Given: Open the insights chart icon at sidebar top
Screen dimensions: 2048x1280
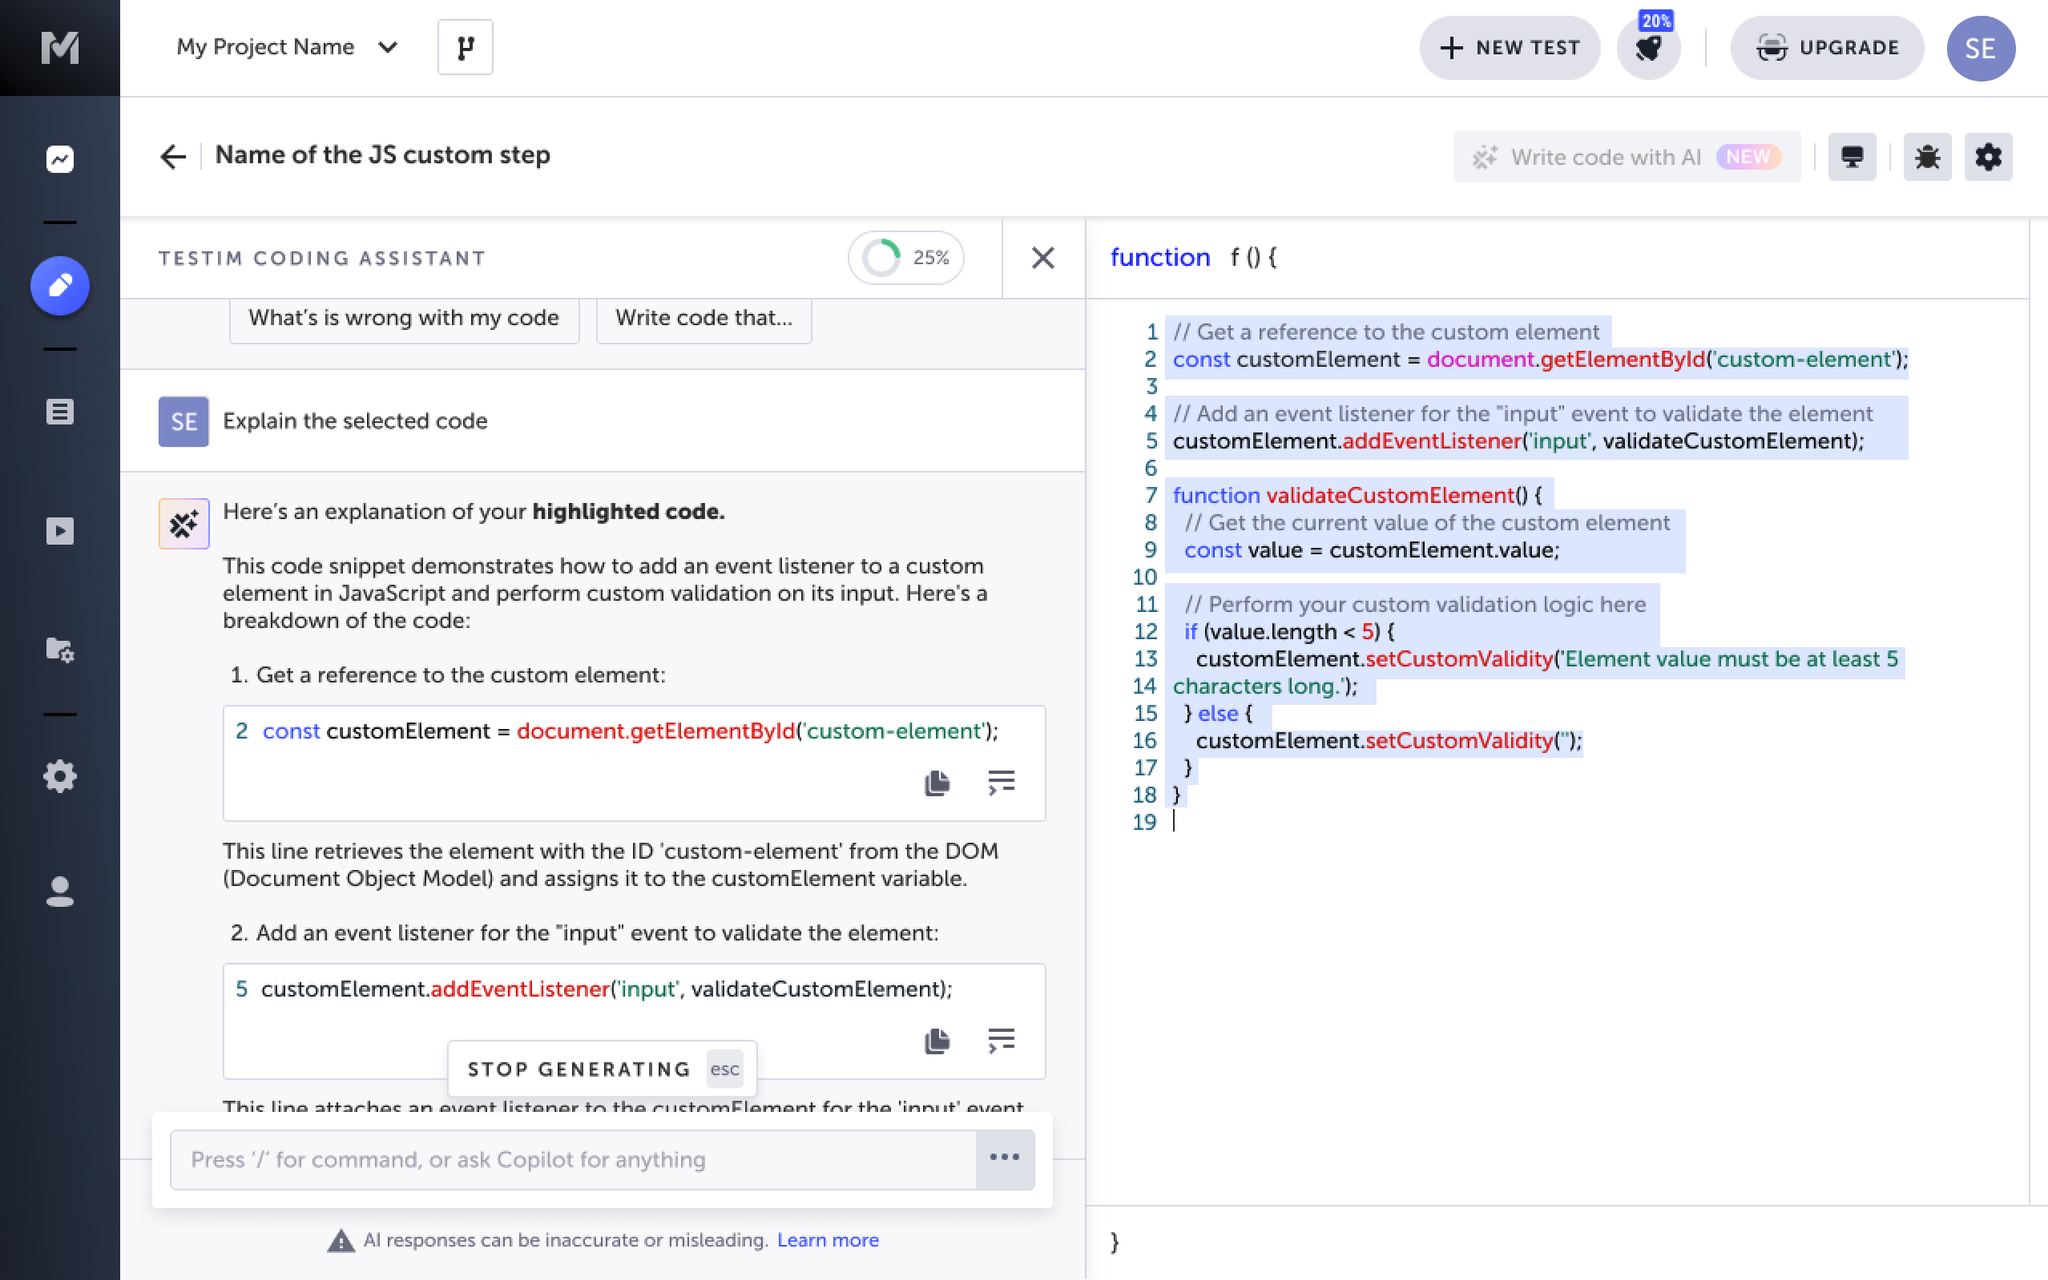Looking at the screenshot, I should coord(60,159).
